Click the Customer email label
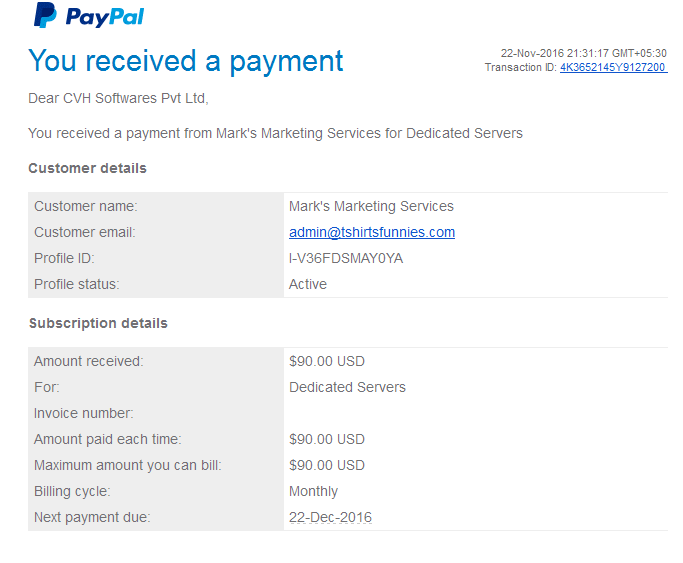 pos(85,232)
